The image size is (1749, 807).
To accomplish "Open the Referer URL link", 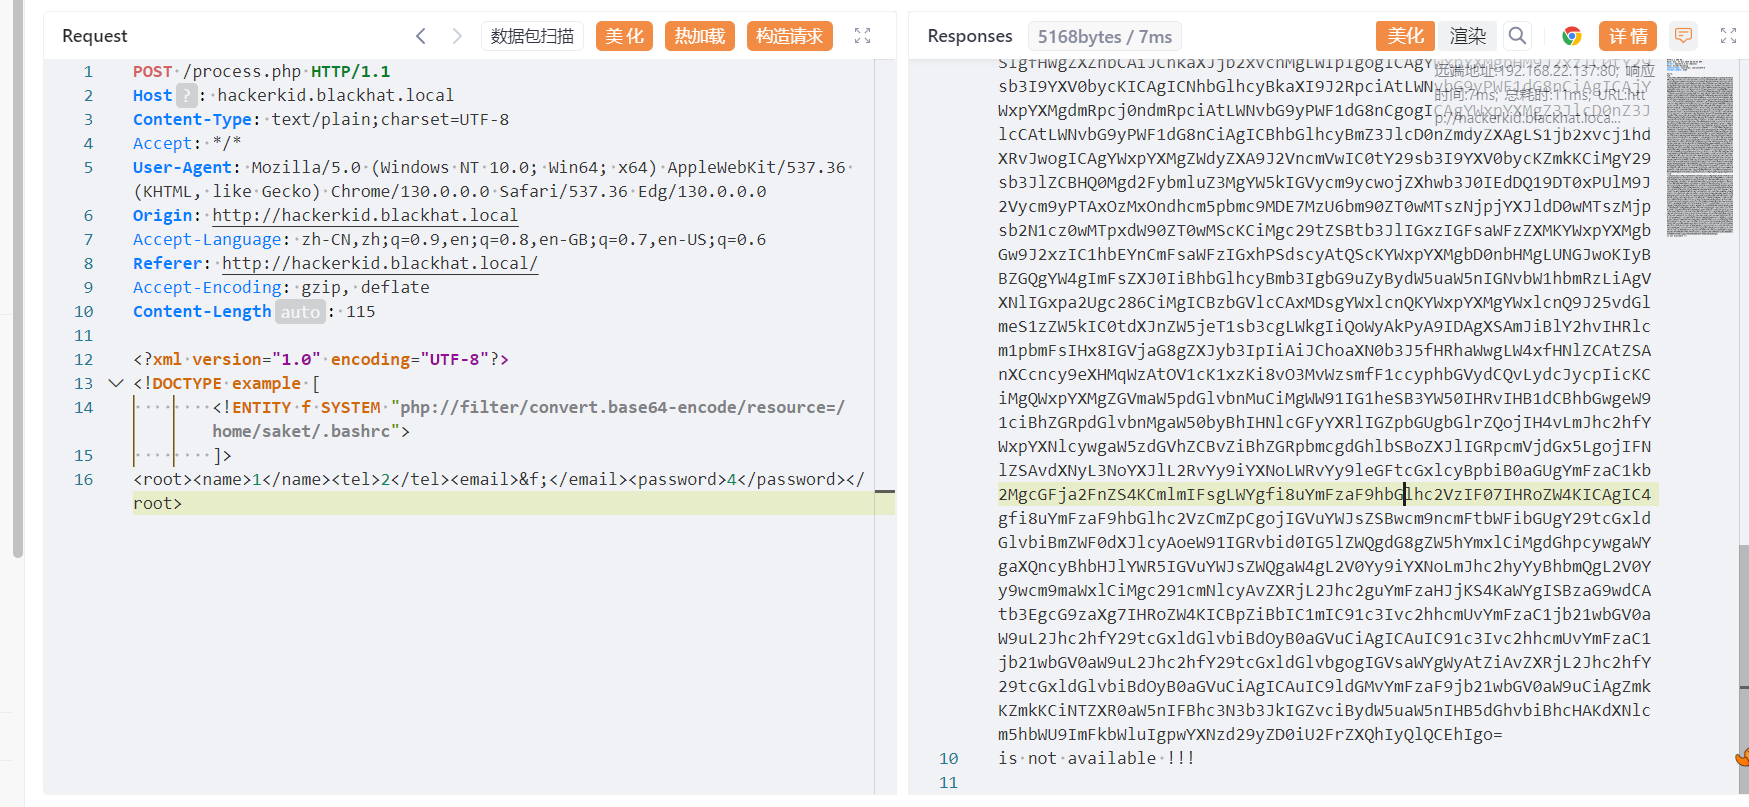I will pos(380,263).
